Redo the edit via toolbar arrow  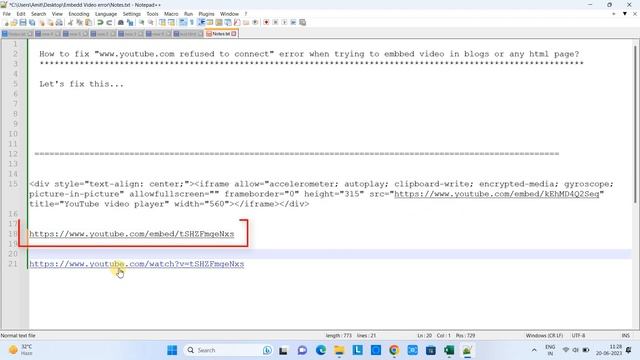(x=109, y=22)
